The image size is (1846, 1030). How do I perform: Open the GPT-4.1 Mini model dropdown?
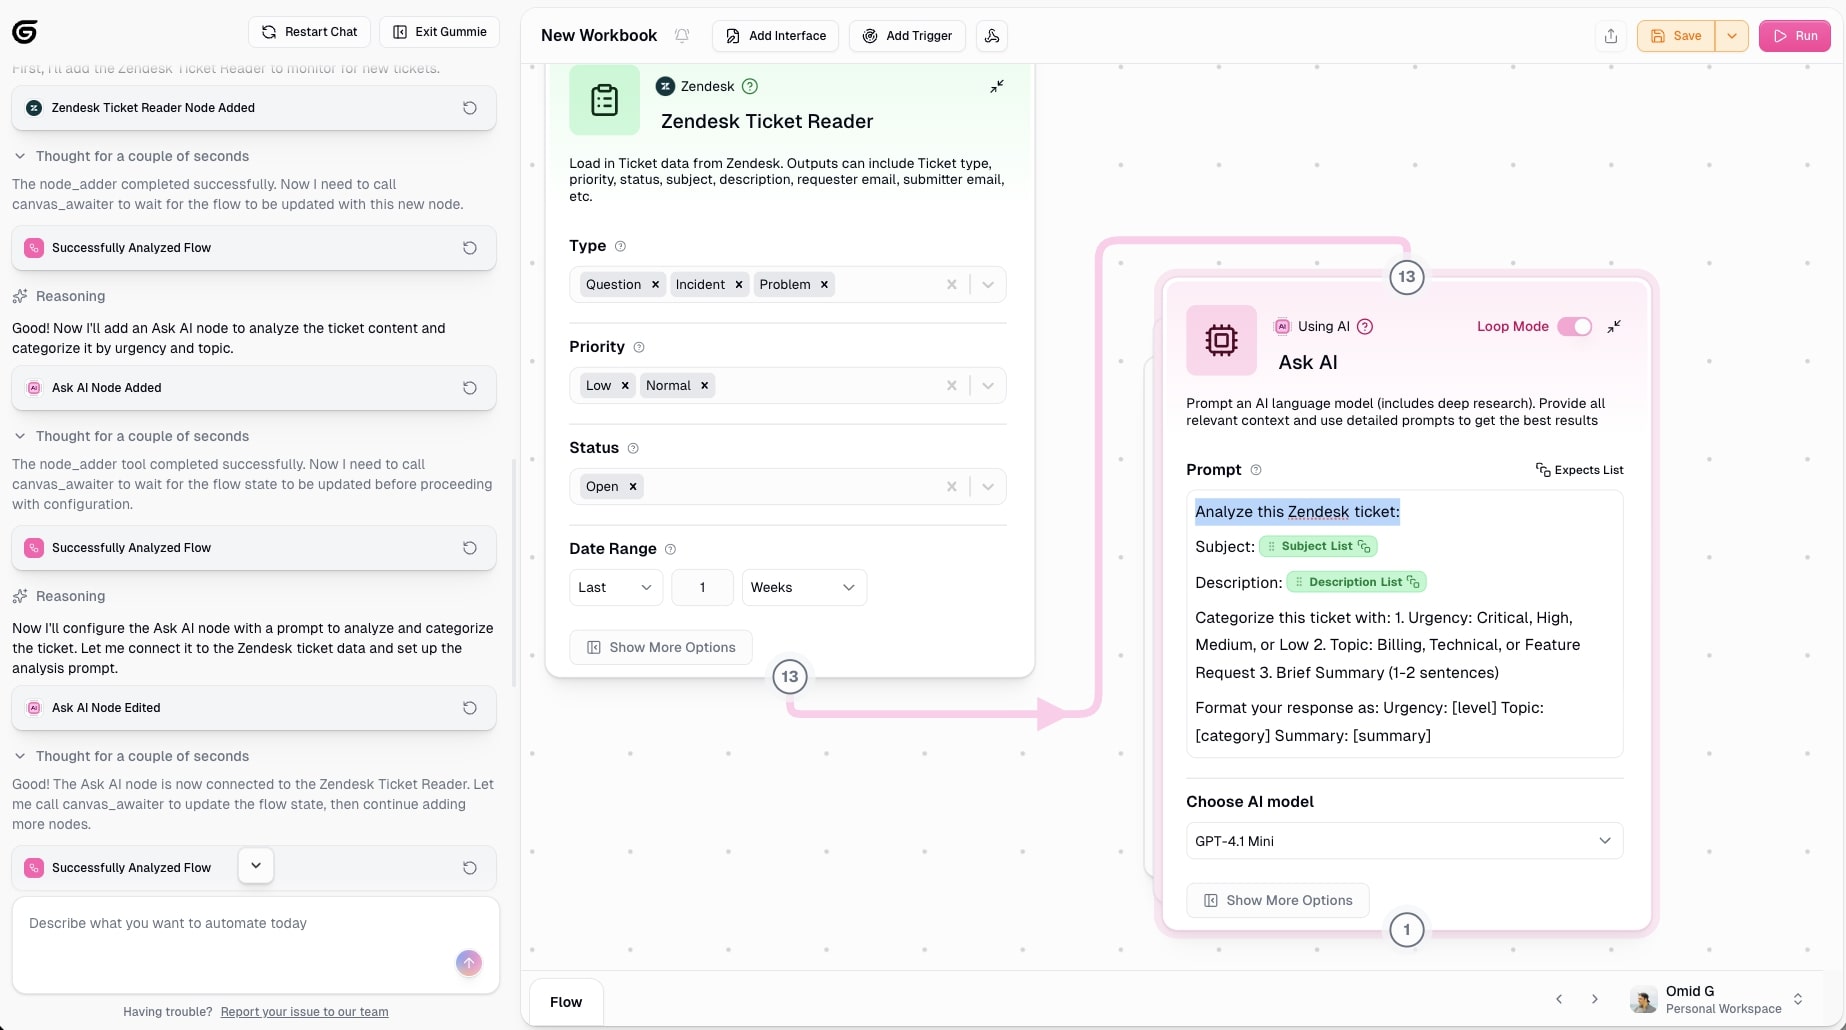pyautogui.click(x=1404, y=841)
